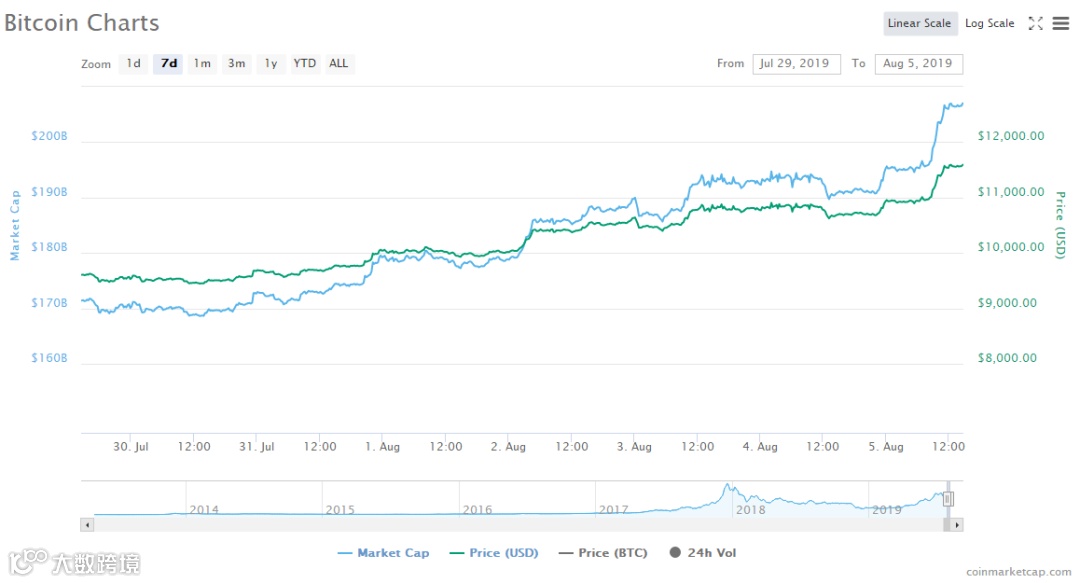The height and width of the screenshot is (583, 1080).
Task: Click the 30. Jul date axis label
Action: (131, 447)
